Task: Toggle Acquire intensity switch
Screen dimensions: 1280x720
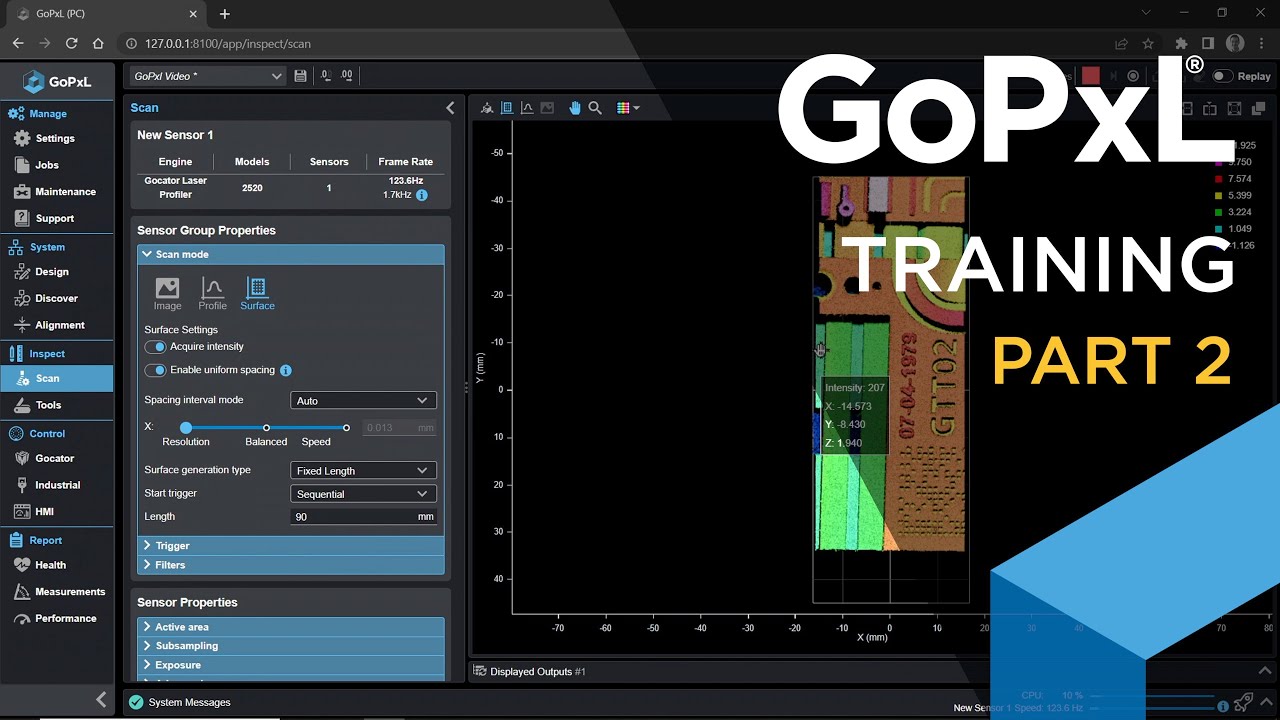Action: [x=155, y=347]
